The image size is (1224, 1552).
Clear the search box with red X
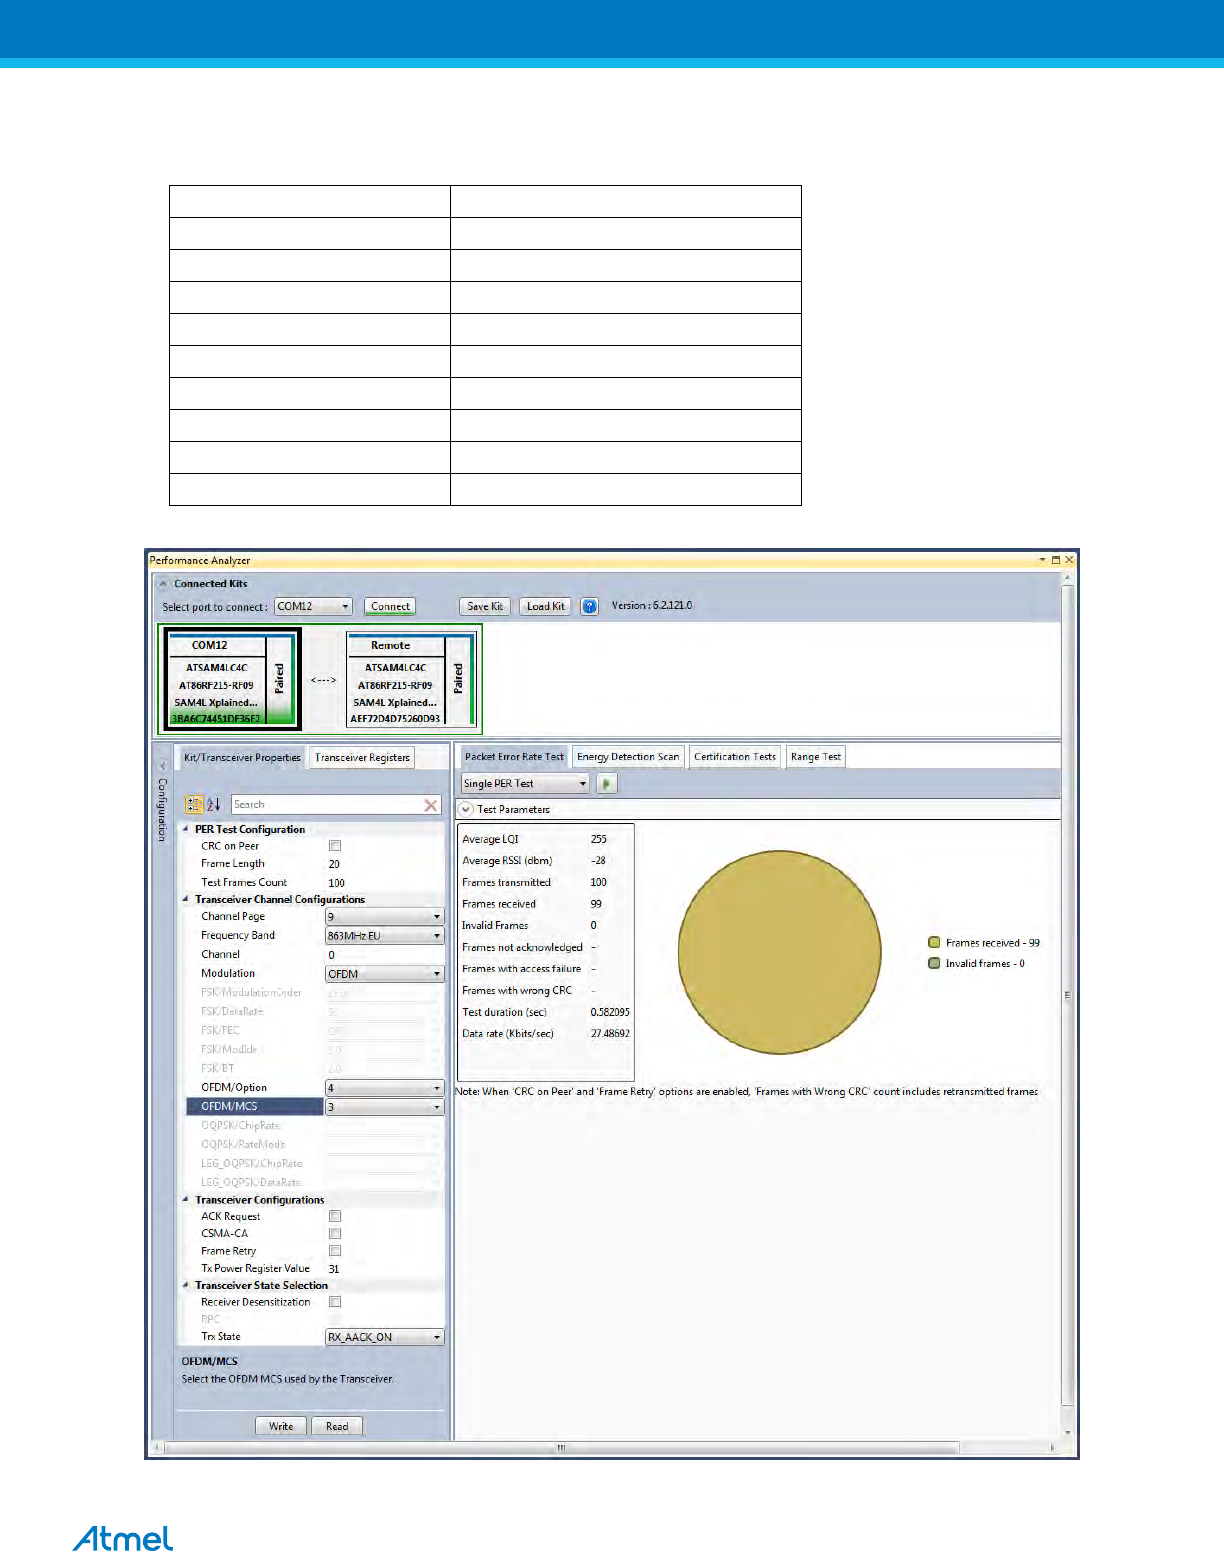431,805
